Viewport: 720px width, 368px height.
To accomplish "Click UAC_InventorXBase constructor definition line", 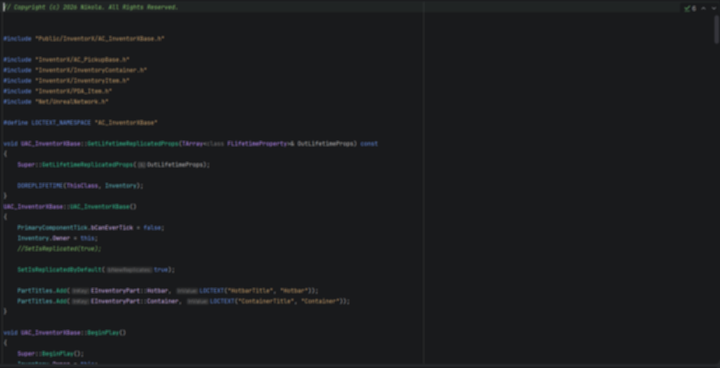I will click(x=70, y=207).
